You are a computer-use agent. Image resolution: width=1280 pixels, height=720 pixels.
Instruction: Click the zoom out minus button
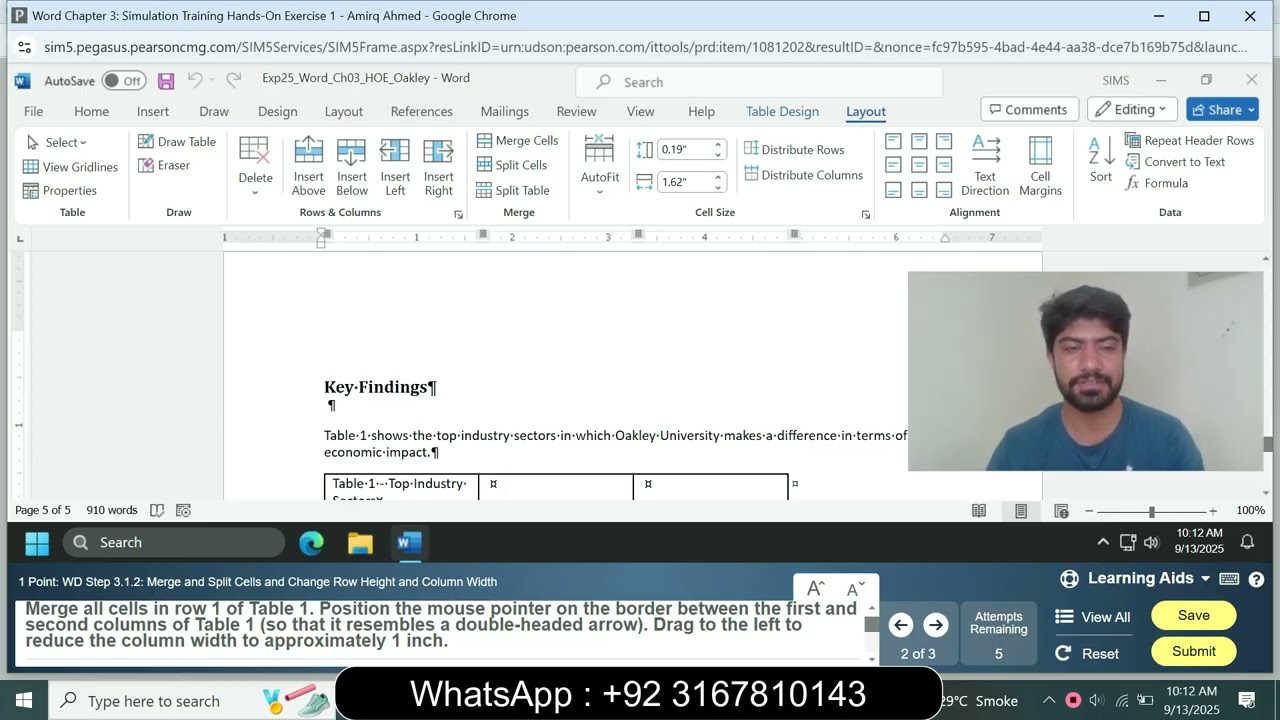[1089, 511]
